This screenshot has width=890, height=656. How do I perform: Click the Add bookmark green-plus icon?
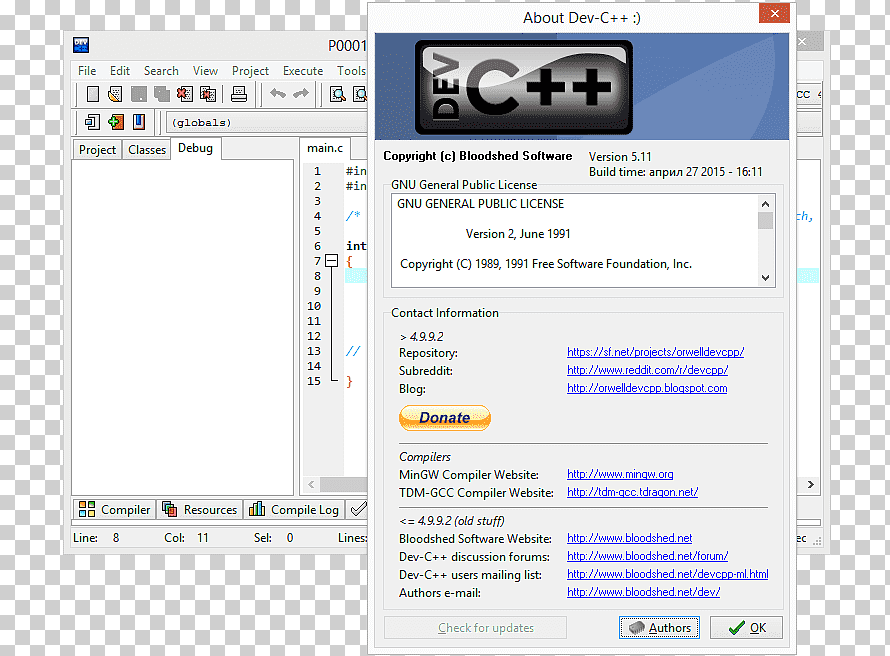click(115, 121)
